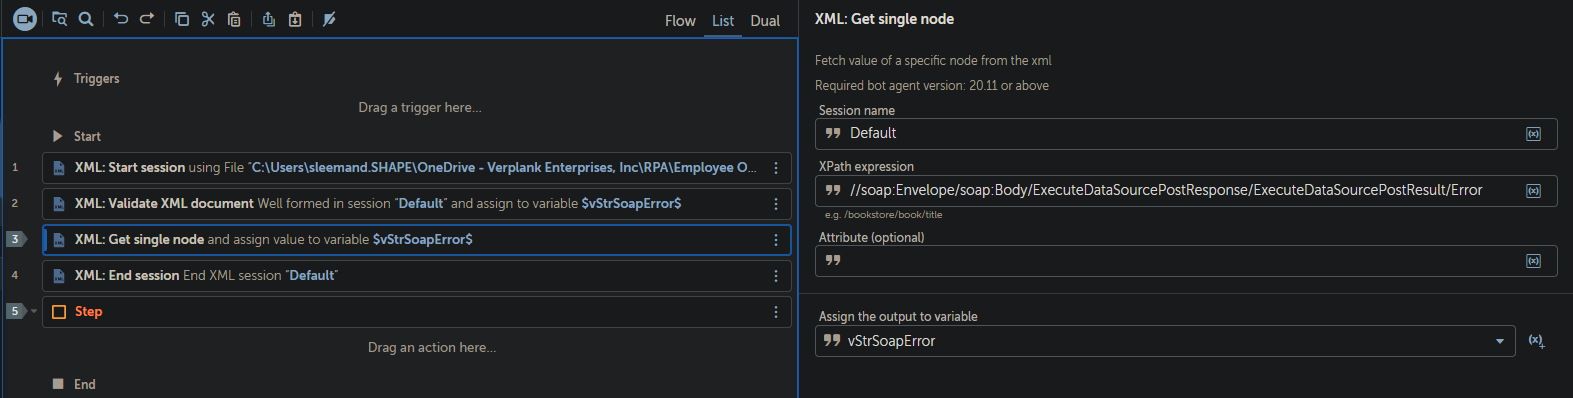Image resolution: width=1573 pixels, height=398 pixels.
Task: Click the 'Drag a trigger here...' area
Action: pyautogui.click(x=420, y=108)
